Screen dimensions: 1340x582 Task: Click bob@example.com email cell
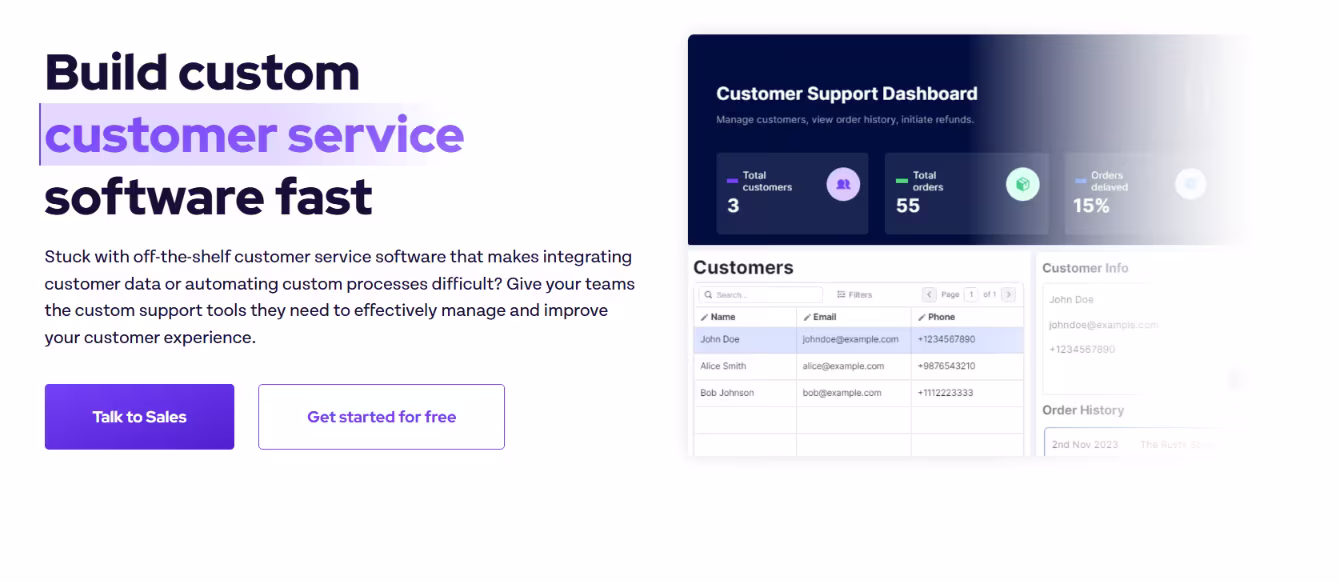pos(842,393)
